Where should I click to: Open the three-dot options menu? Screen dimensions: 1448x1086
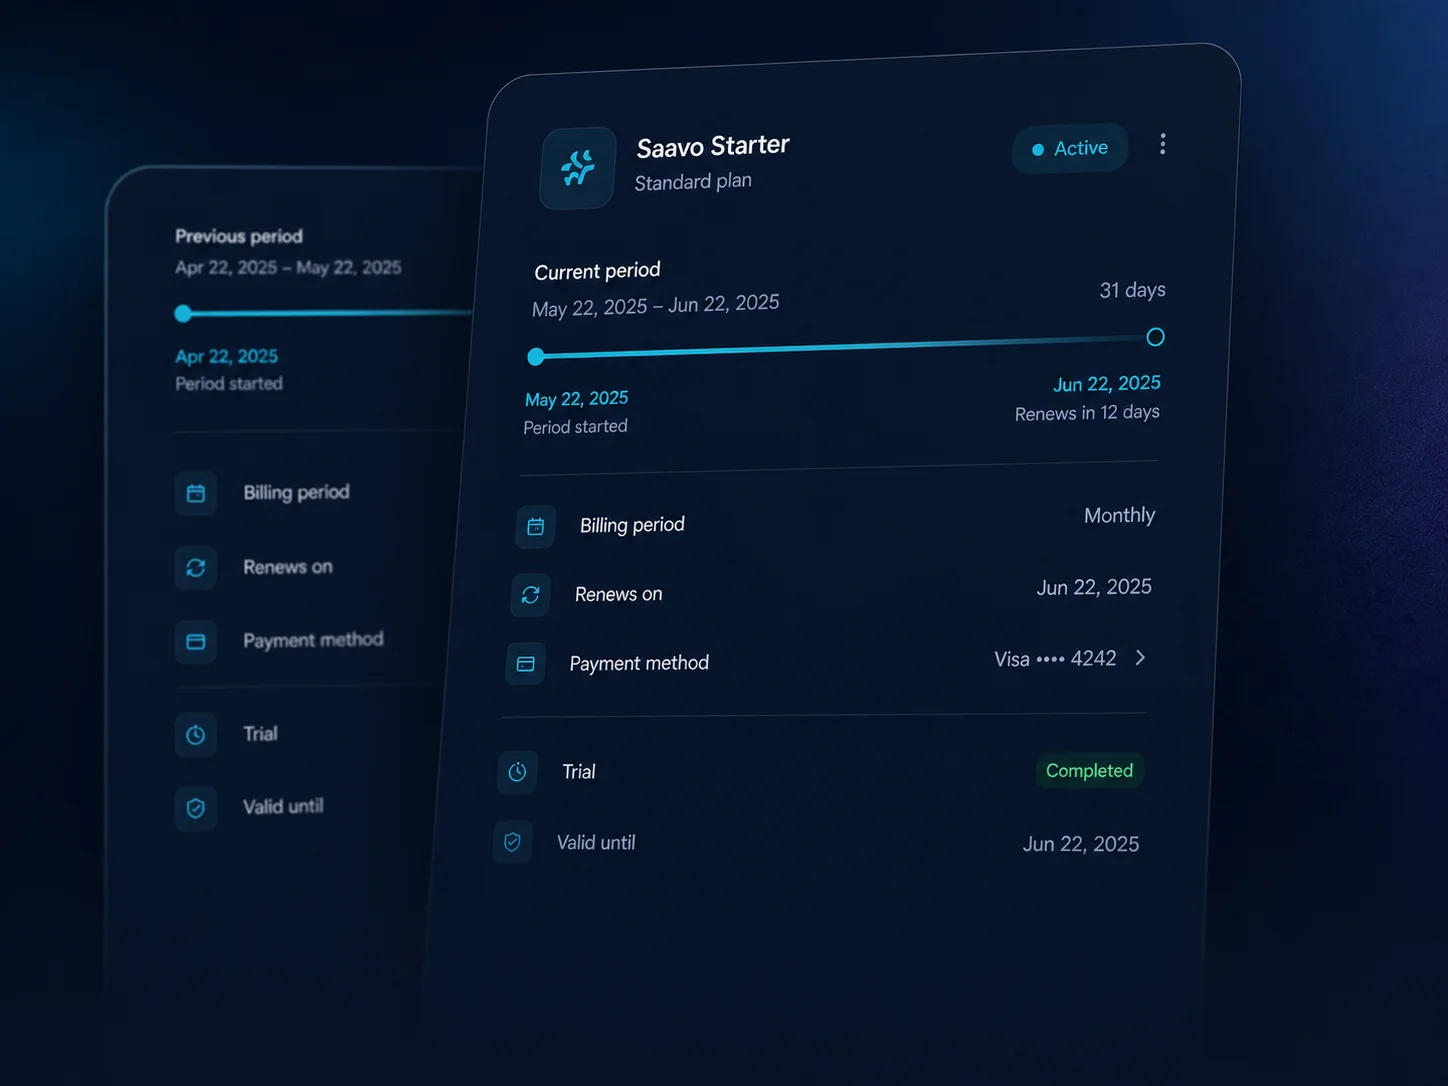click(1162, 144)
